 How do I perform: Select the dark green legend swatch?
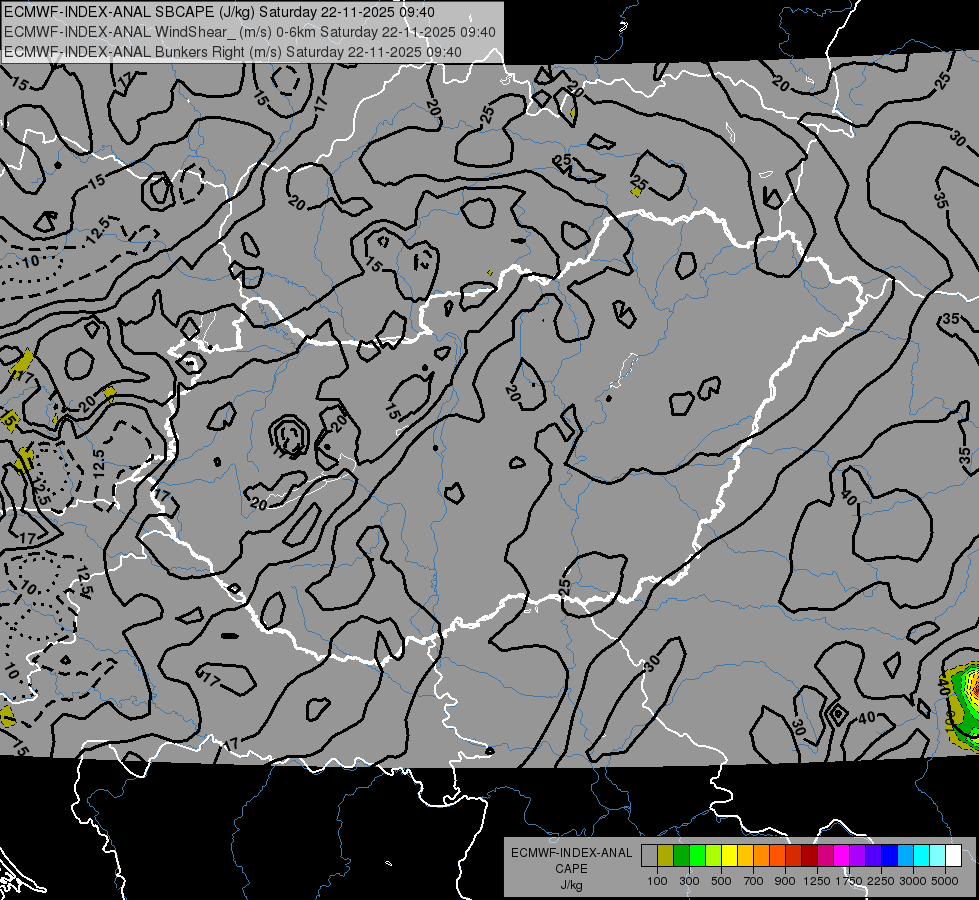tap(681, 855)
